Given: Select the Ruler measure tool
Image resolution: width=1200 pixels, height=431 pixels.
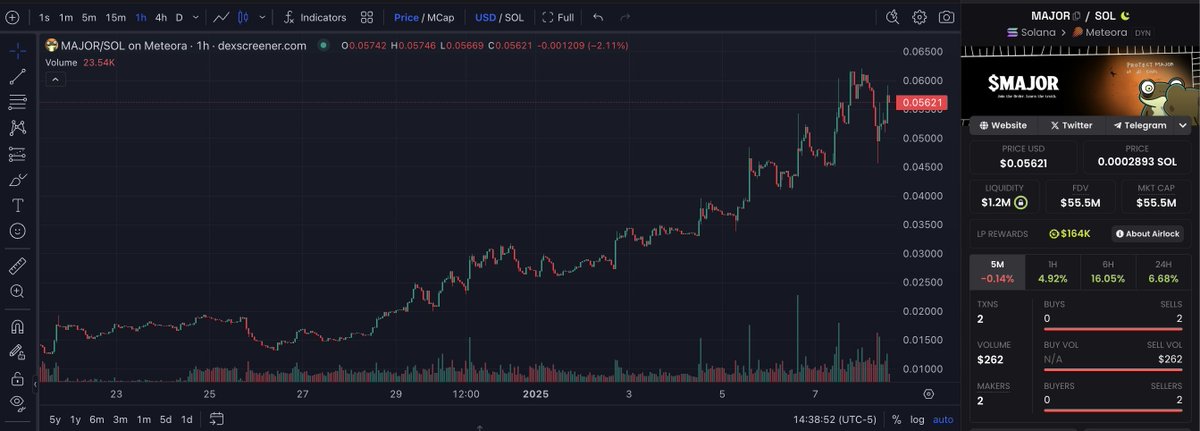Looking at the screenshot, I should pyautogui.click(x=17, y=265).
